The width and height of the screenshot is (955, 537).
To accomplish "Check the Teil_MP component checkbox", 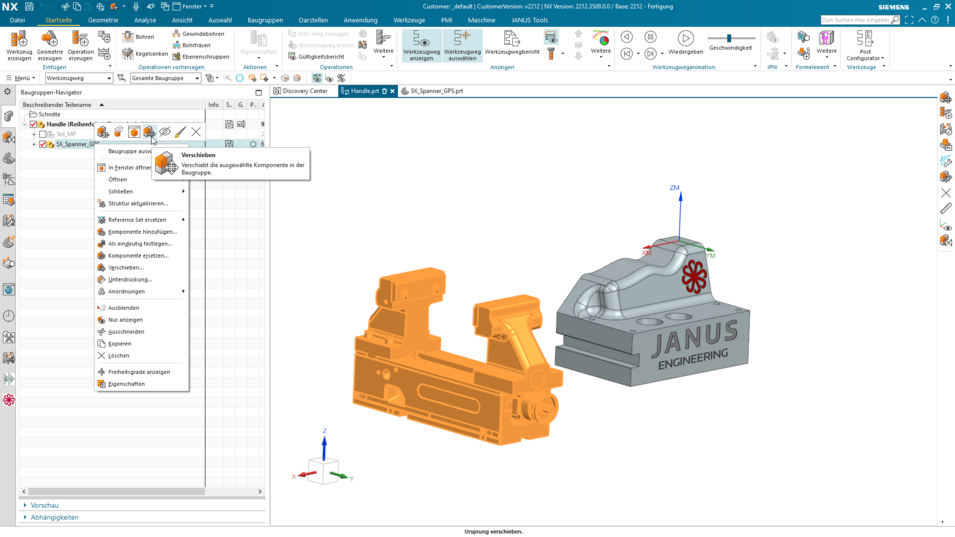I will point(43,134).
